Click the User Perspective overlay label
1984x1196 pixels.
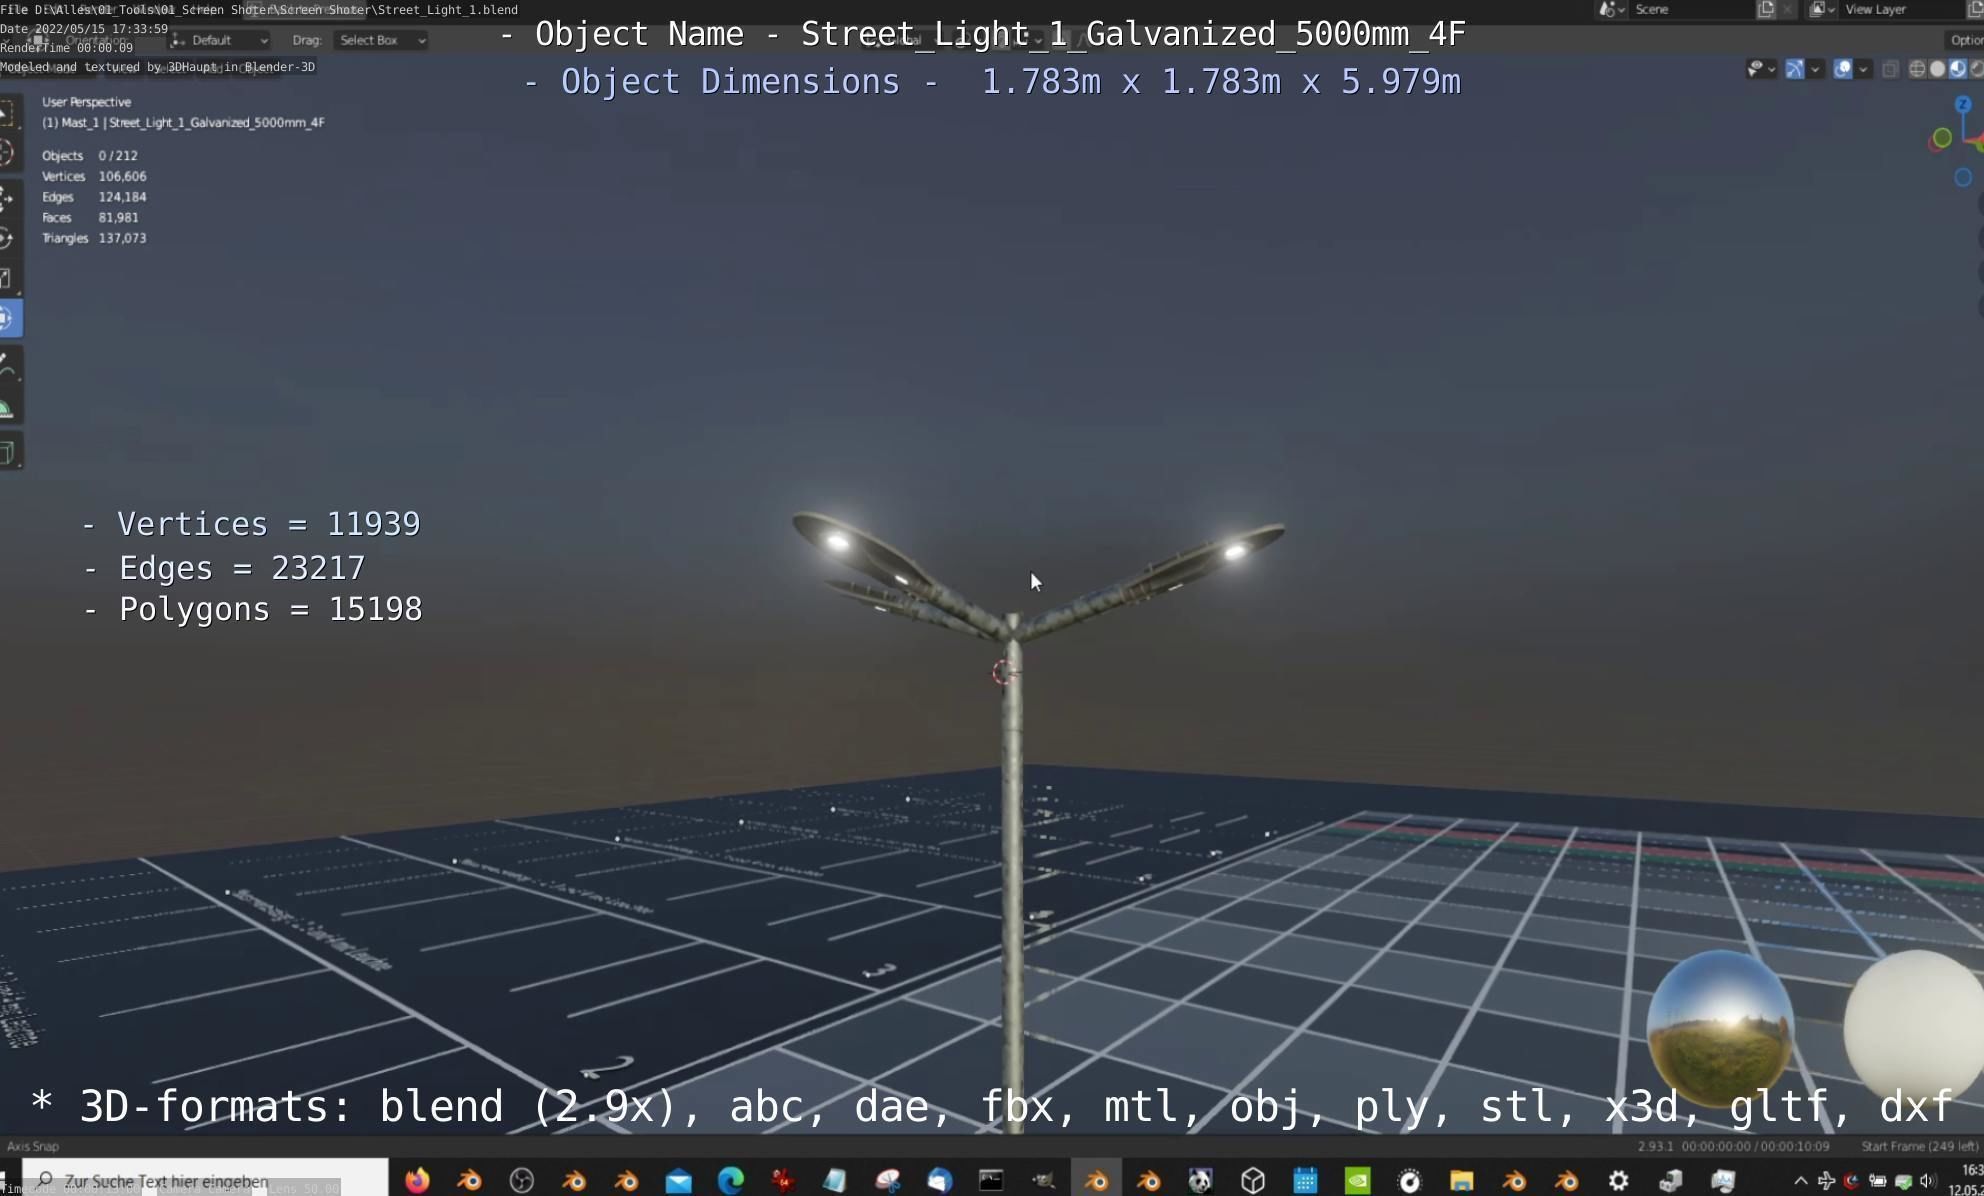tap(86, 102)
